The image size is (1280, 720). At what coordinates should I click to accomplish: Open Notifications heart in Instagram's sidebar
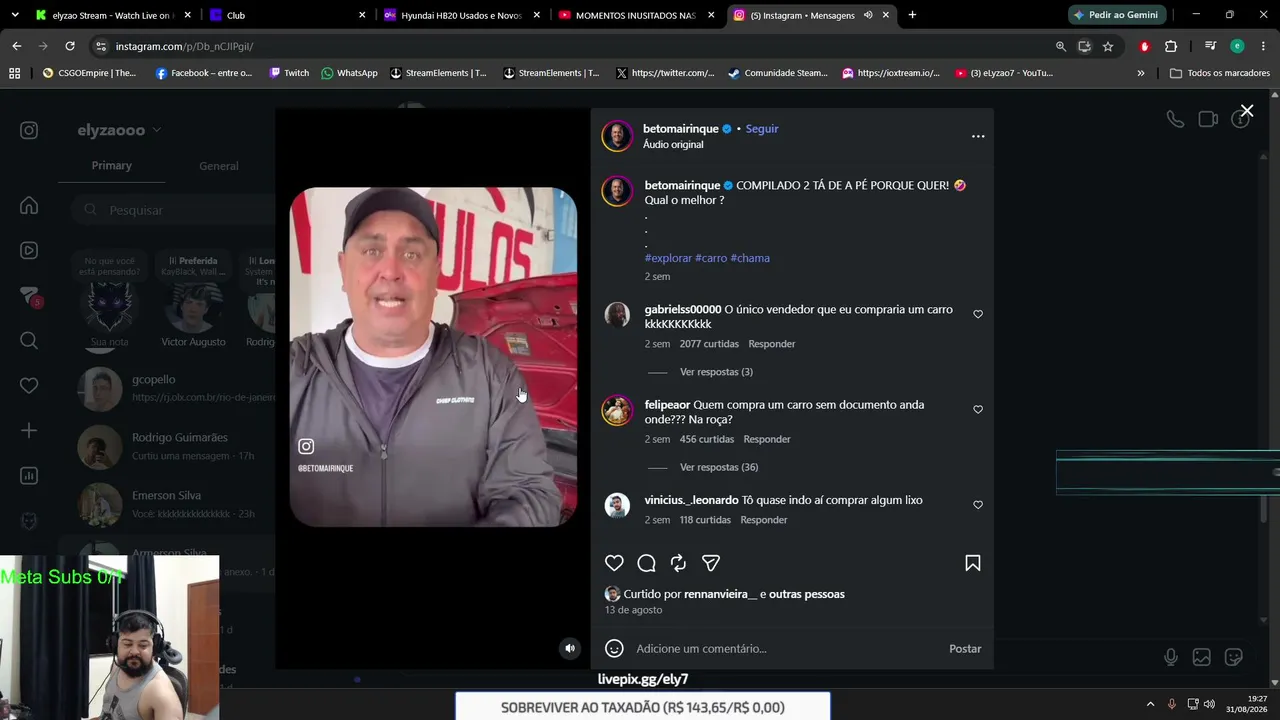pyautogui.click(x=29, y=386)
